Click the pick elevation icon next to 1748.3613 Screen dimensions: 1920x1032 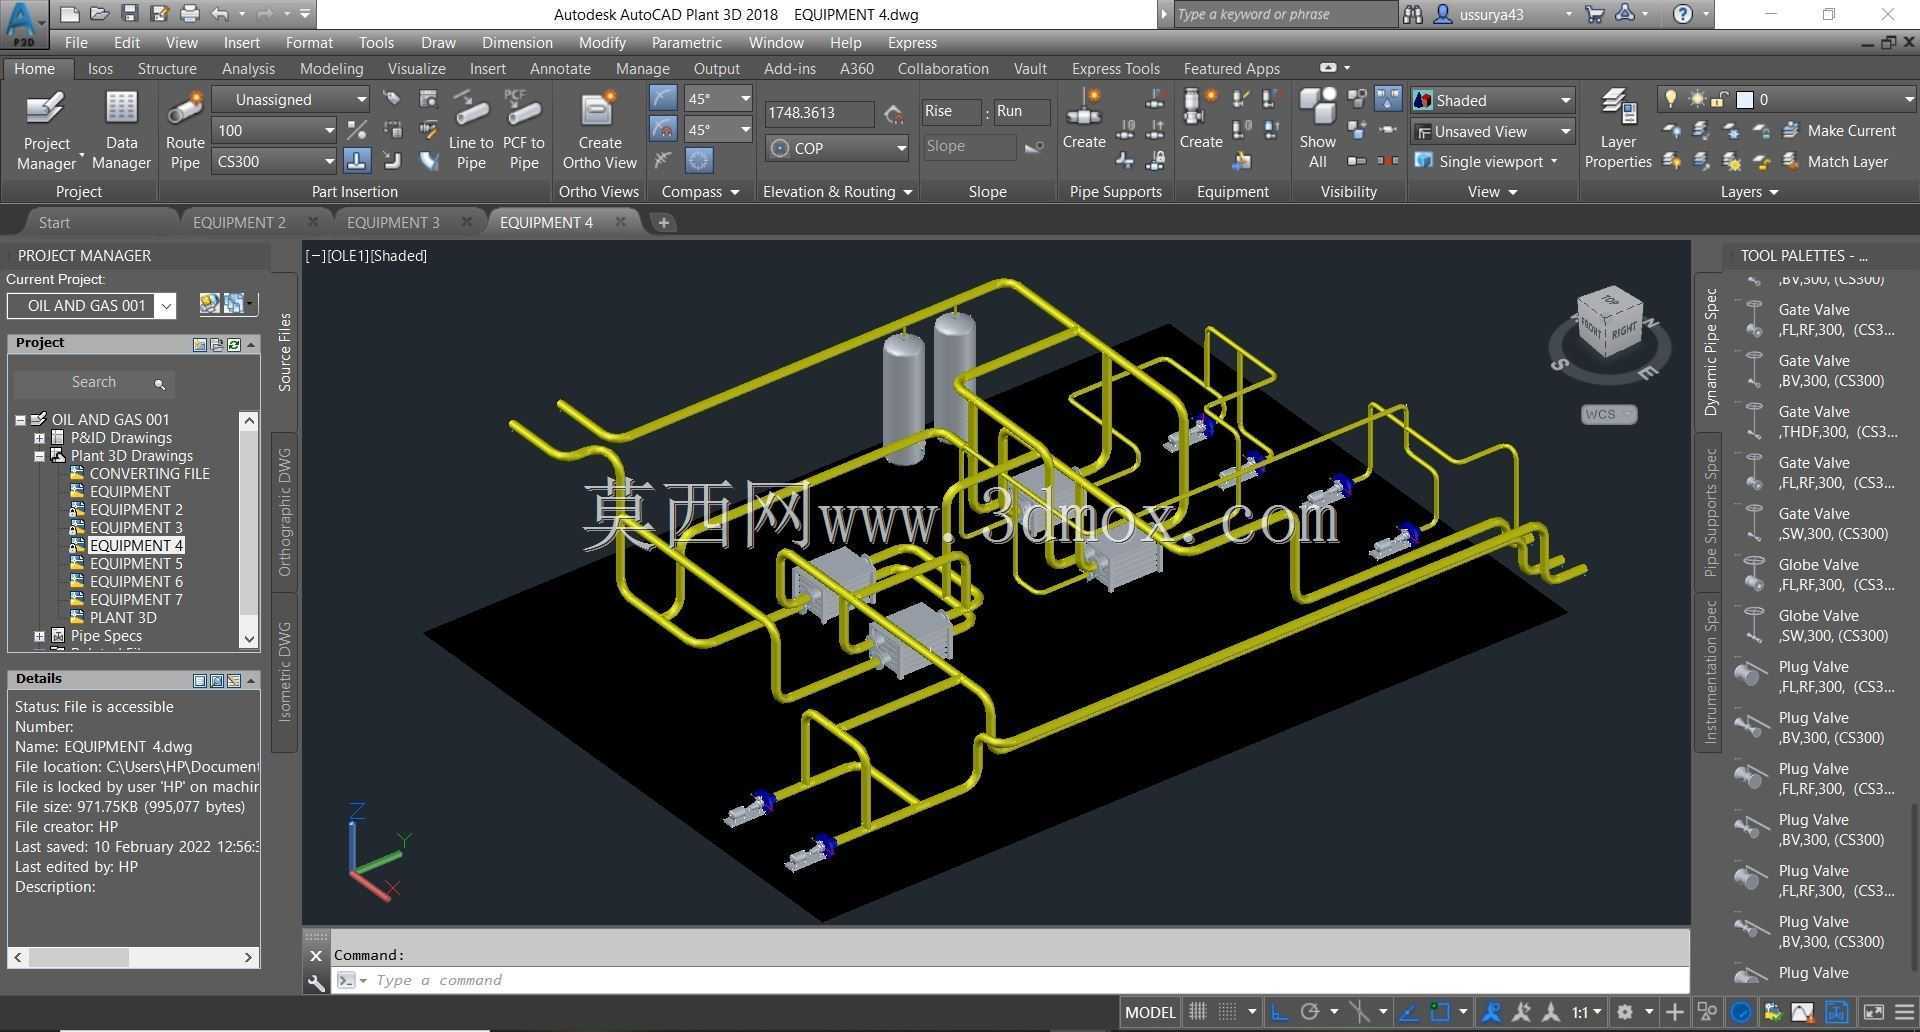pos(893,114)
